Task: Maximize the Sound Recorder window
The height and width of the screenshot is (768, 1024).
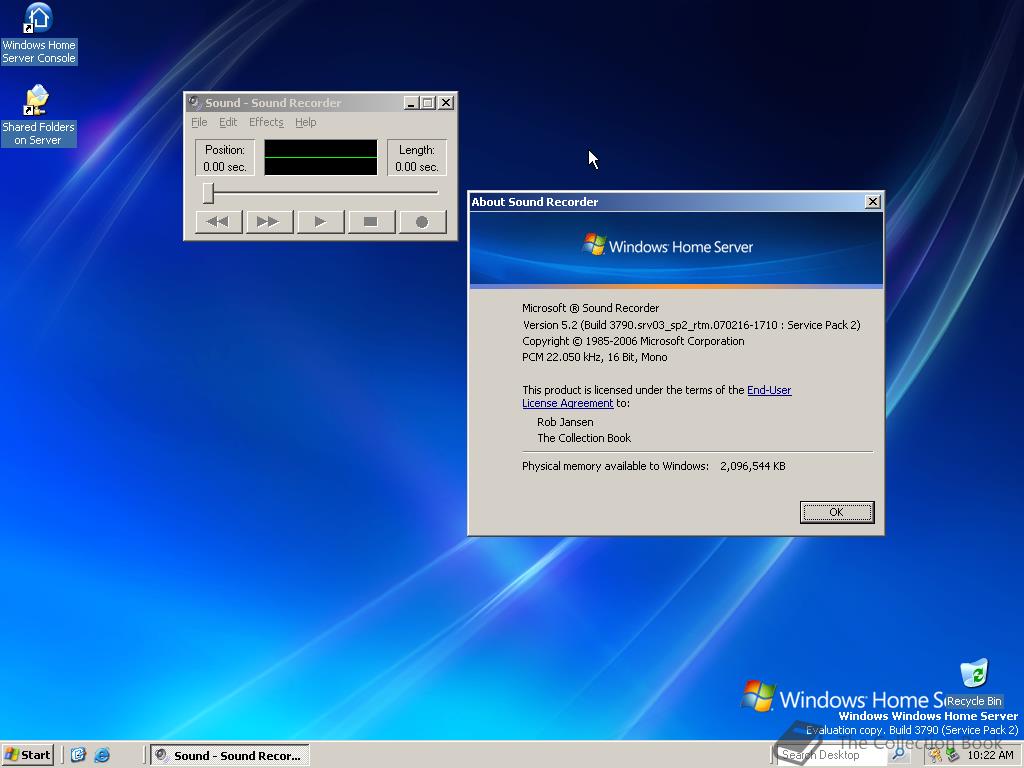Action: [427, 103]
